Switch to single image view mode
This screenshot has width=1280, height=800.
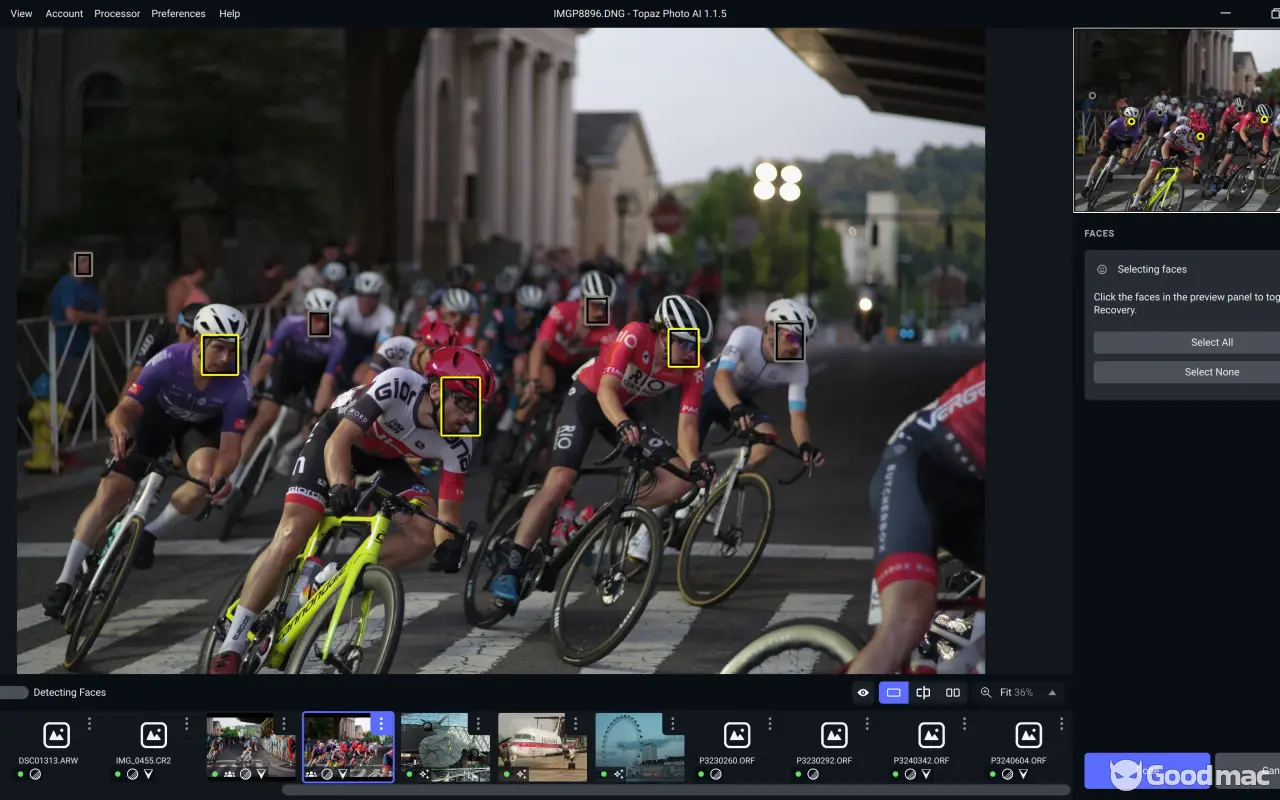coord(893,692)
